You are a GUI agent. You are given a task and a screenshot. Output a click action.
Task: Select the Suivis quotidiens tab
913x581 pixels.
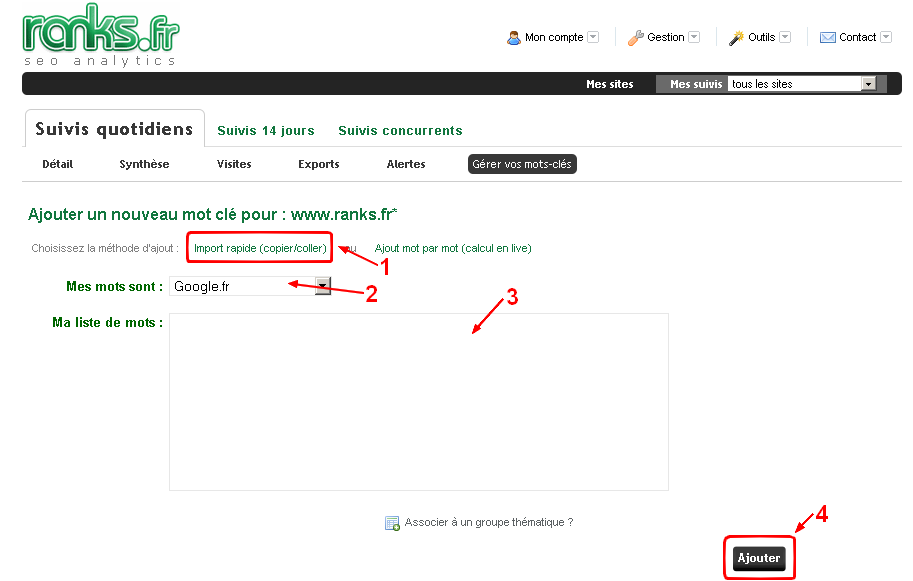114,129
